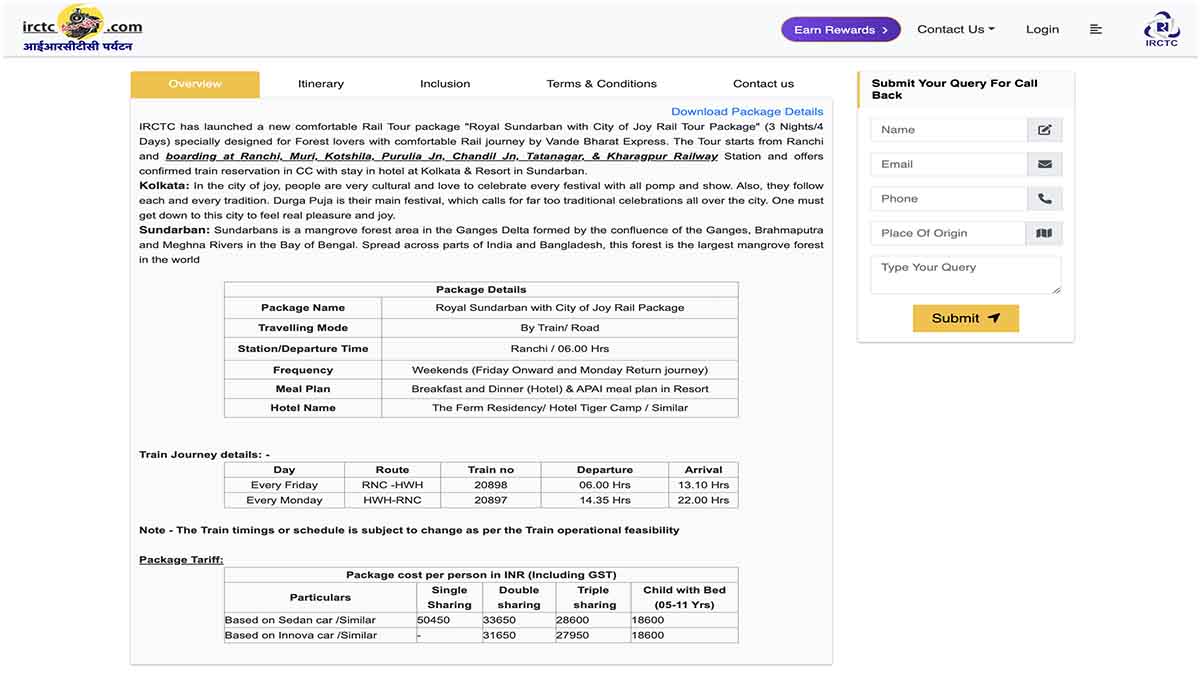Screen dimensions: 1200x675
Task: Click the Meal Plan value cell
Action: pyautogui.click(x=560, y=389)
